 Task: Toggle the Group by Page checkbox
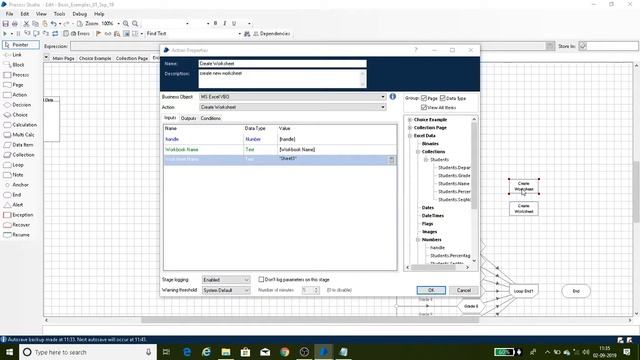(x=424, y=98)
